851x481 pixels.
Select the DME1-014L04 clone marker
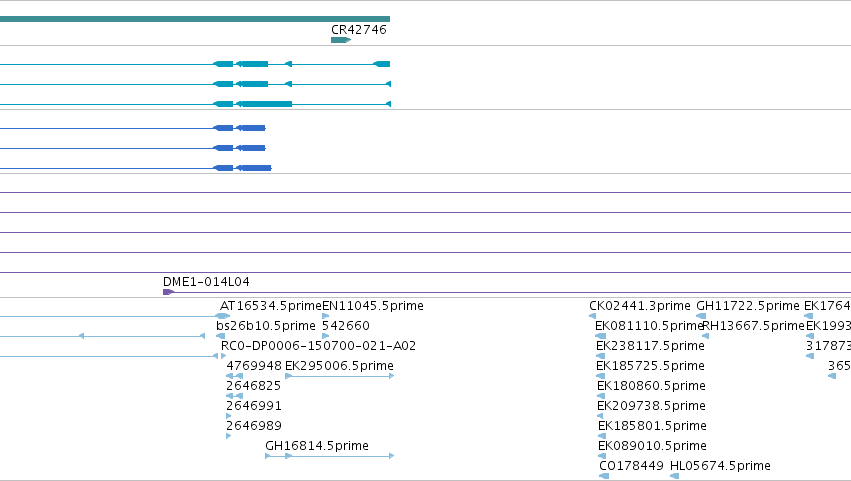click(x=168, y=292)
